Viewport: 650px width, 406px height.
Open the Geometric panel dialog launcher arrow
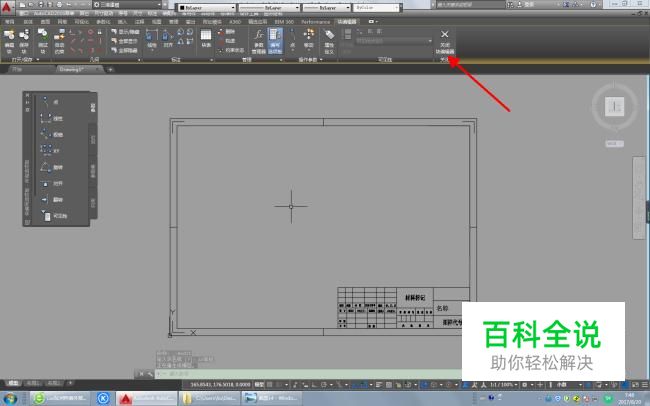coord(139,60)
